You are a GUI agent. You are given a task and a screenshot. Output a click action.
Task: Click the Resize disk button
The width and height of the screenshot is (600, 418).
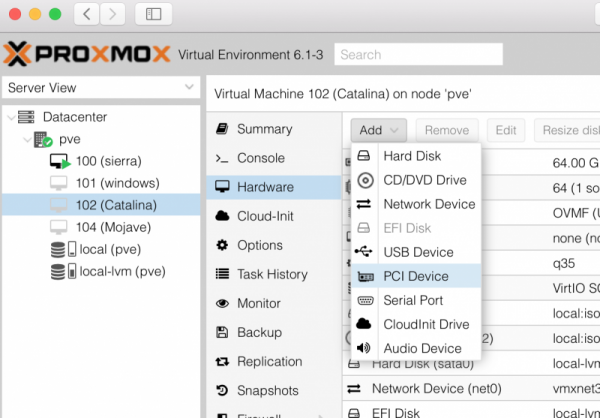click(567, 130)
